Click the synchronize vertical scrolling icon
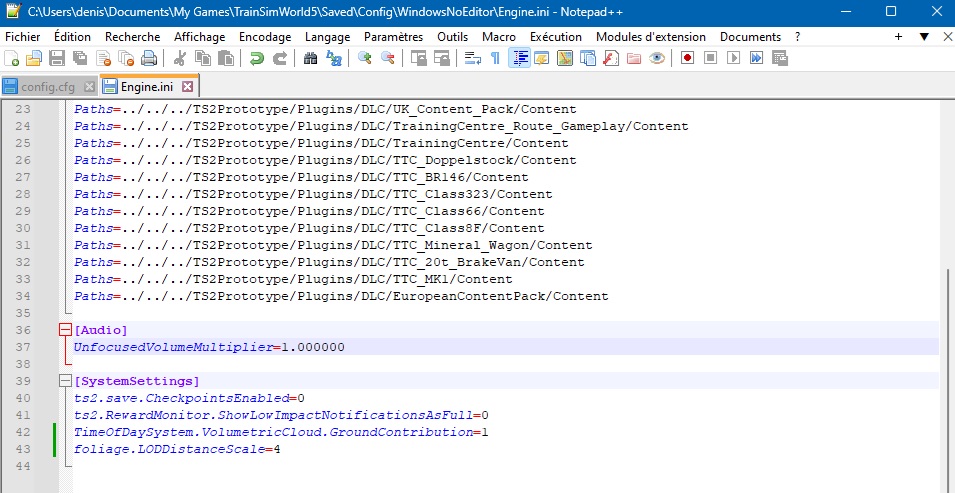The image size is (955, 493). (x=418, y=59)
